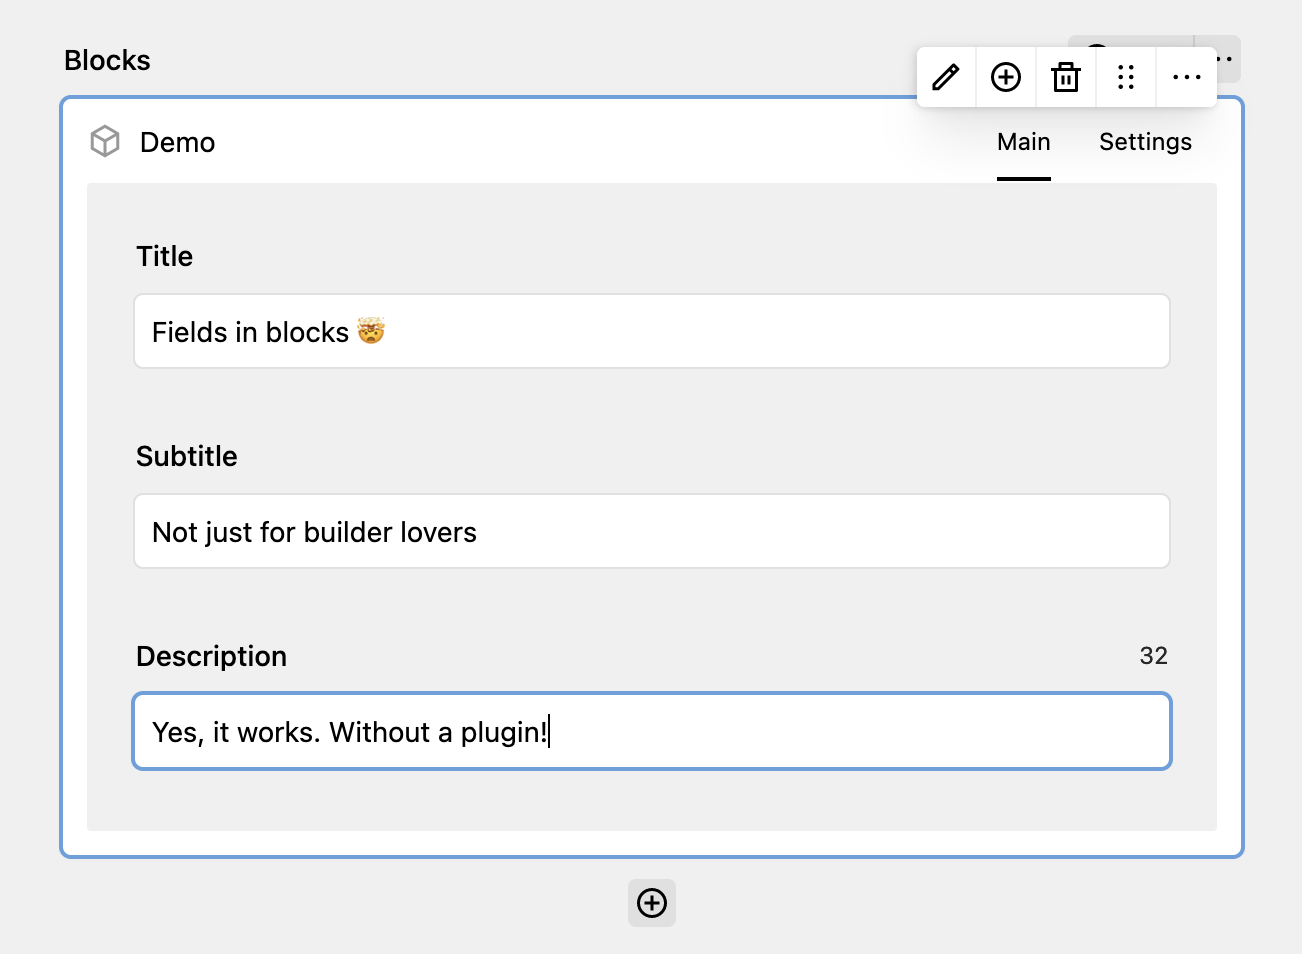This screenshot has height=954, width=1302.
Task: Focus the Subtitle input field
Action: tap(652, 531)
